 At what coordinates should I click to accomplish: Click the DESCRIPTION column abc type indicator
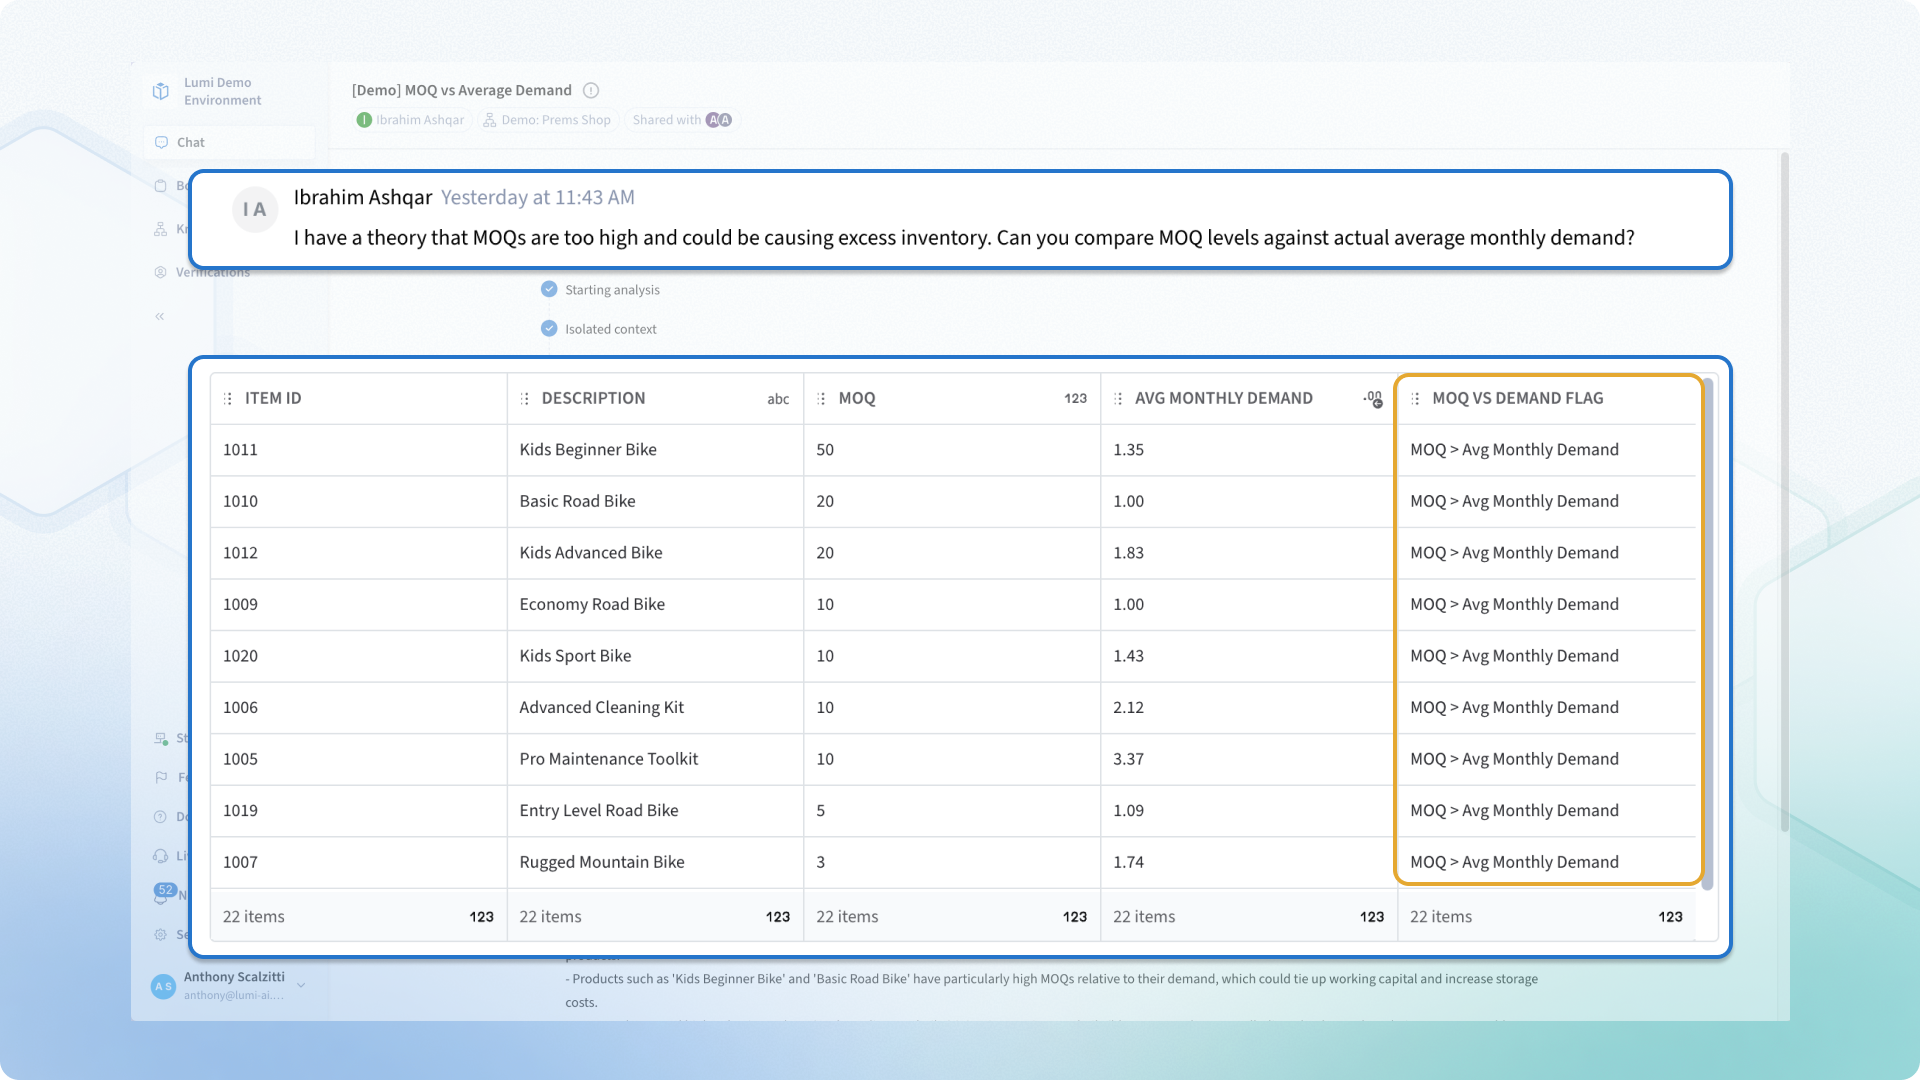point(778,399)
